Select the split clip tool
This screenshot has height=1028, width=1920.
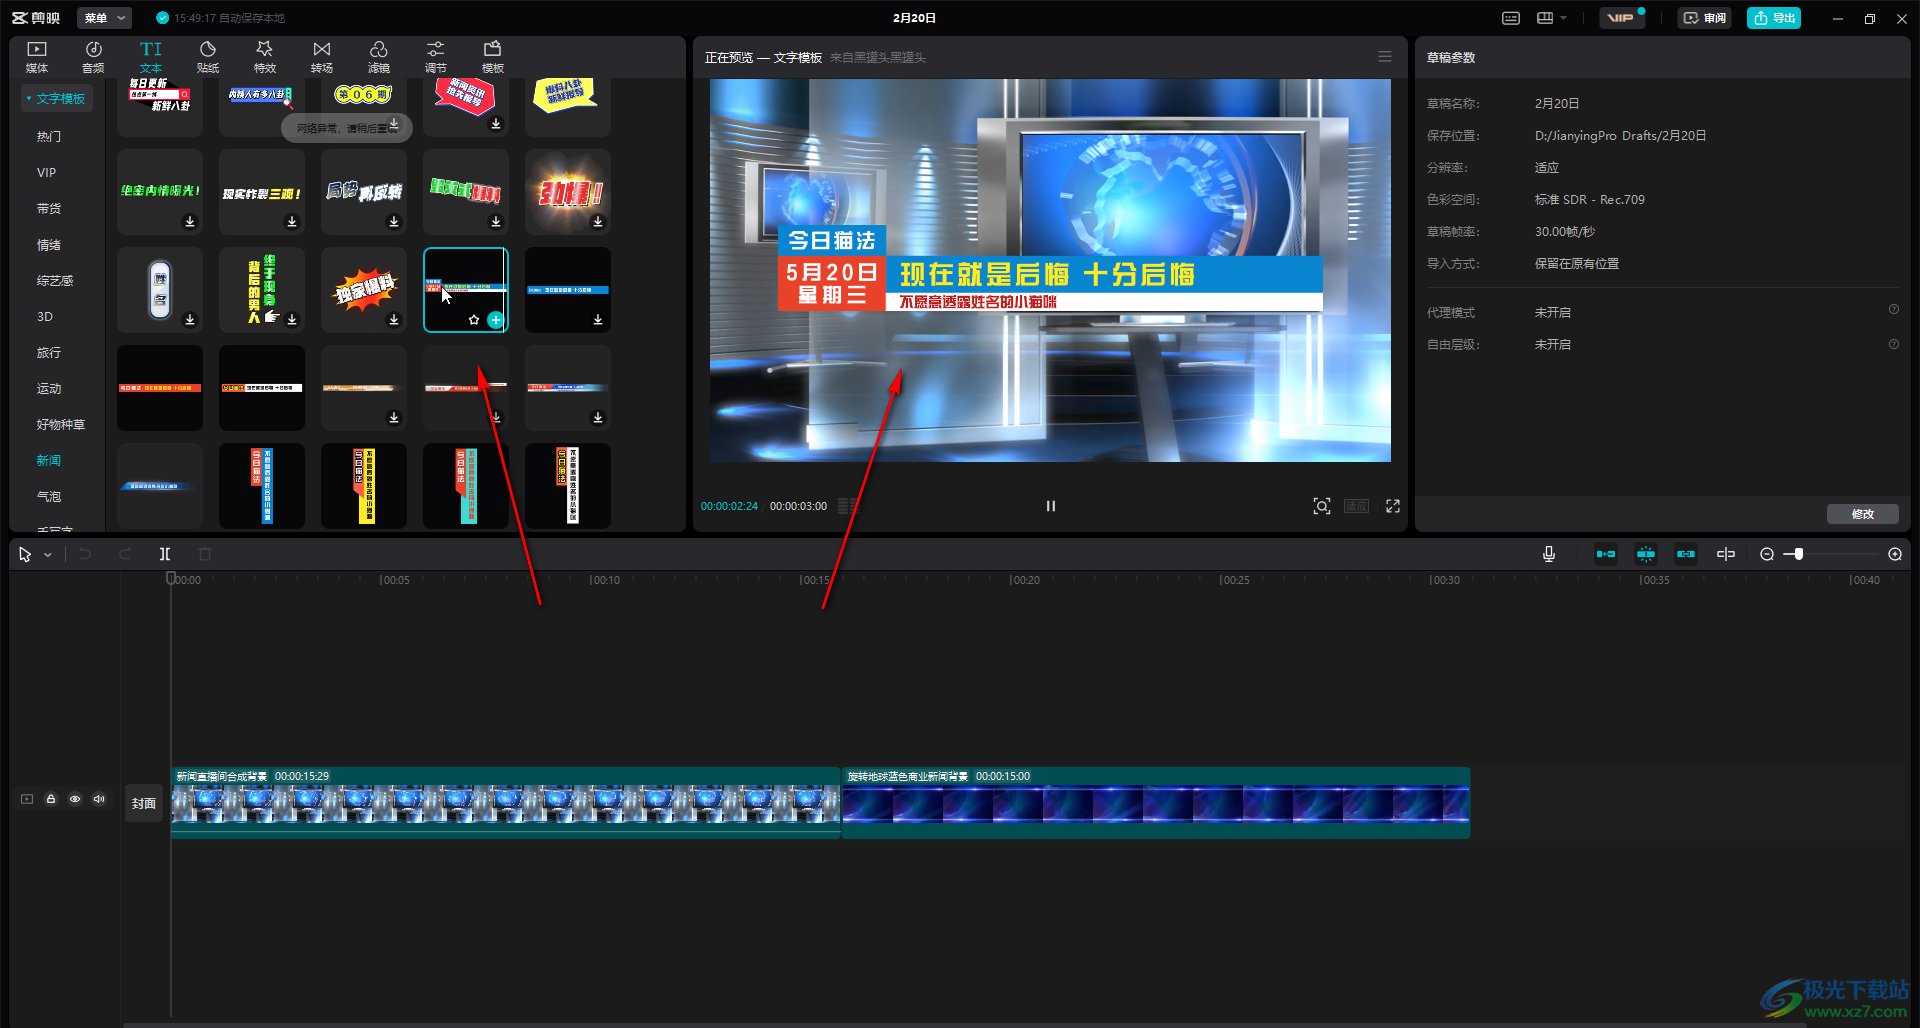(x=165, y=554)
